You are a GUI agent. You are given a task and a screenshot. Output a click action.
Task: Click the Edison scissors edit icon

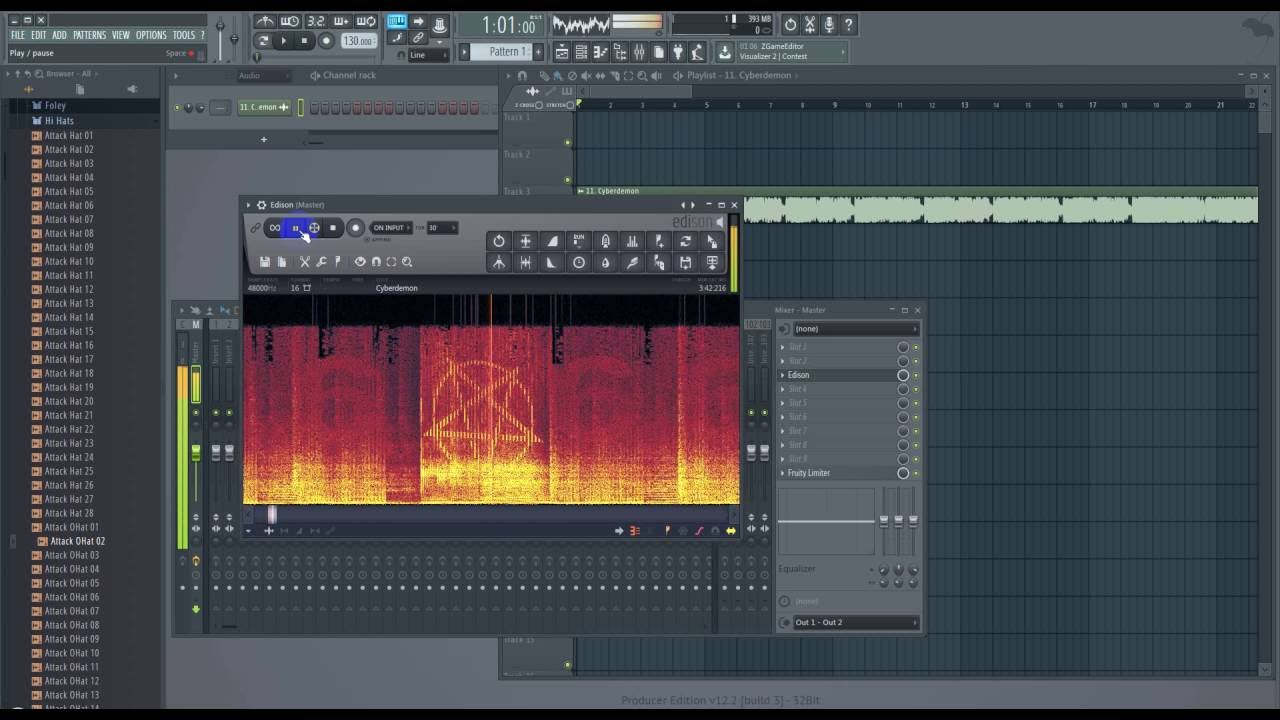[x=305, y=262]
